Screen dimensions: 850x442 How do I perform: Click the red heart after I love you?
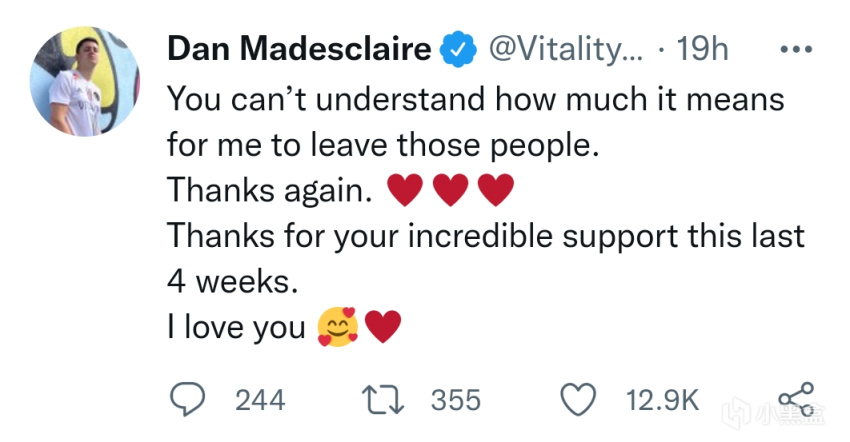[383, 327]
